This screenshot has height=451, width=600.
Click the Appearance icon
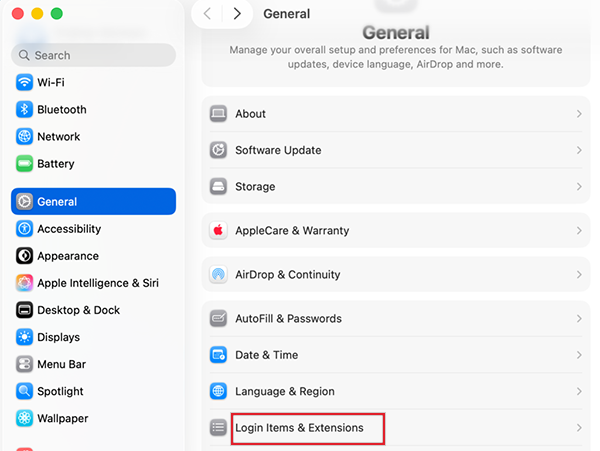click(24, 256)
